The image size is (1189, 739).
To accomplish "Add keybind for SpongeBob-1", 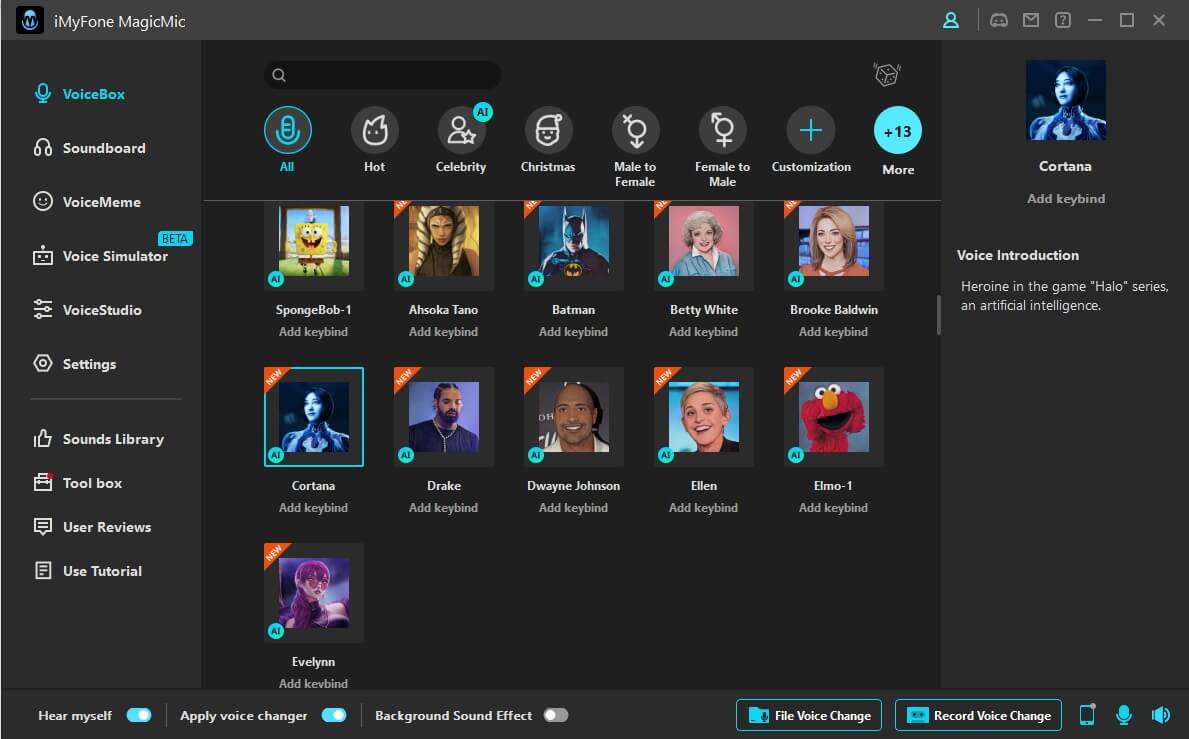I will coord(313,332).
